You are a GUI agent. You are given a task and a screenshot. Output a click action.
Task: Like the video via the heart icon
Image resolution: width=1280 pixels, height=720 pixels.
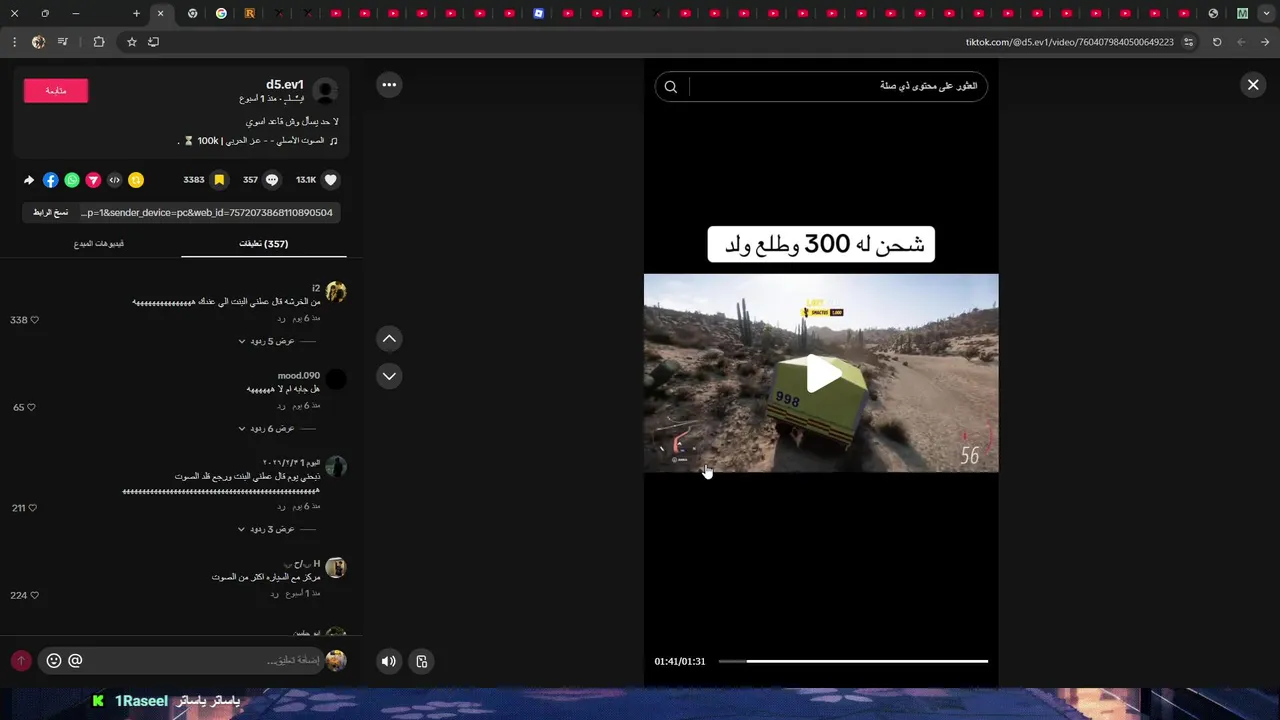[x=331, y=180]
